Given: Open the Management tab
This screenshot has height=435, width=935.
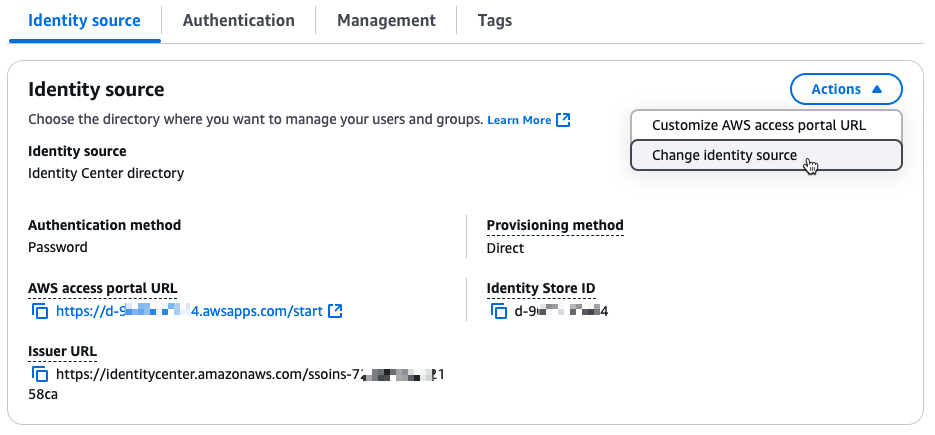Looking at the screenshot, I should (x=386, y=20).
